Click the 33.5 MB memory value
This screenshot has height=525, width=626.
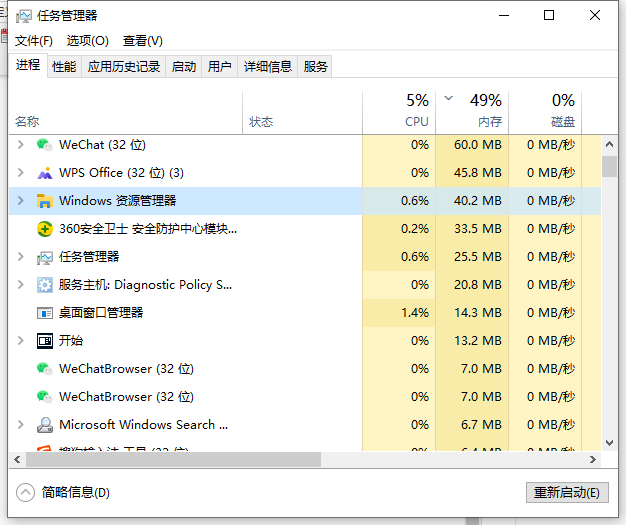point(477,229)
